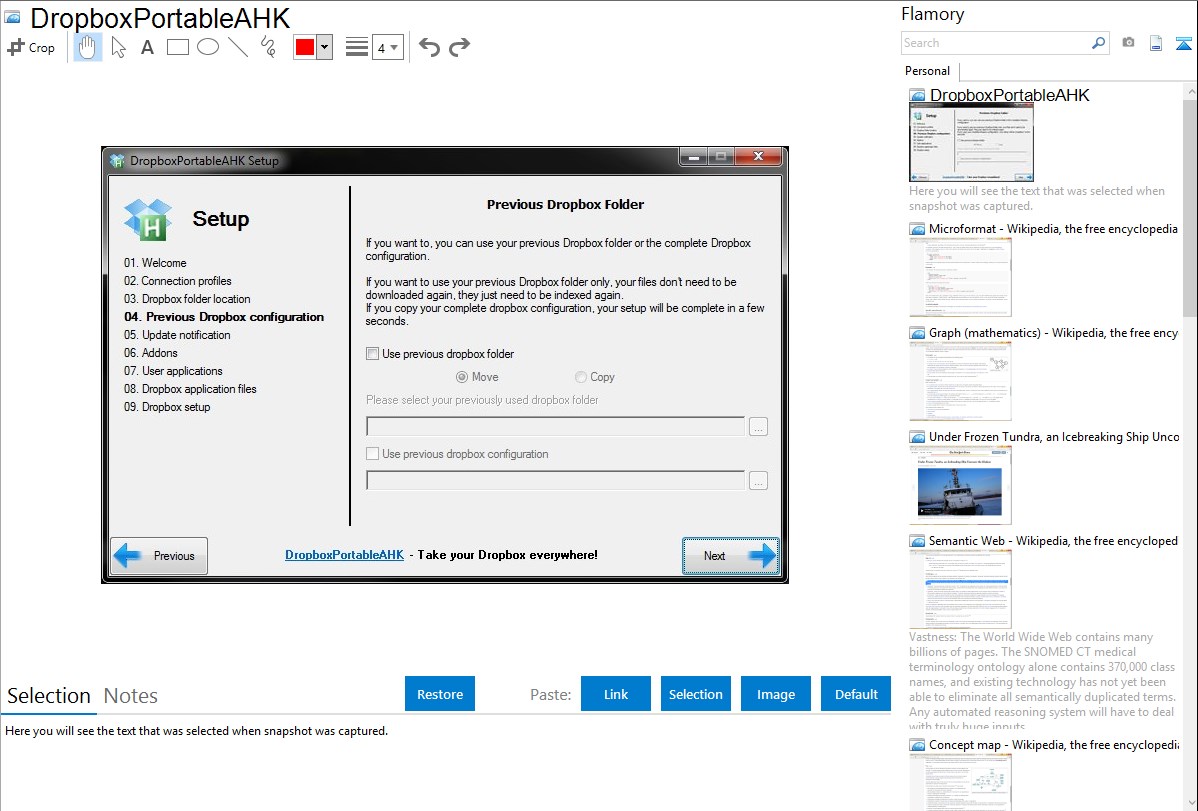Enable Use previous dropbox configuration checkbox
The height and width of the screenshot is (811, 1198).
tap(373, 454)
